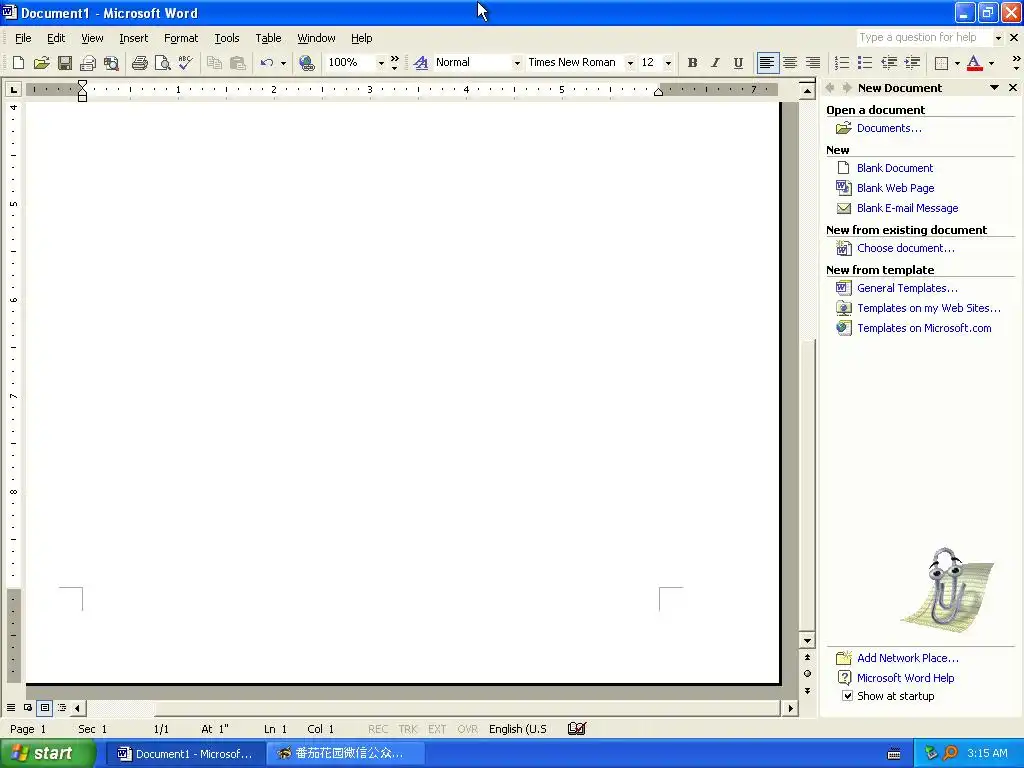This screenshot has width=1024, height=768.
Task: Click the right indent marker on ruler
Action: (x=658, y=92)
